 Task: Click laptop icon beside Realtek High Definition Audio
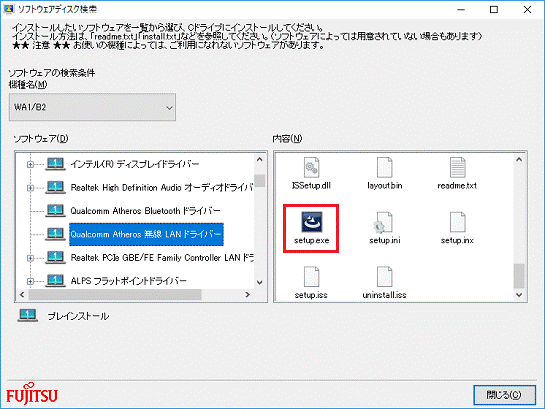[55, 187]
